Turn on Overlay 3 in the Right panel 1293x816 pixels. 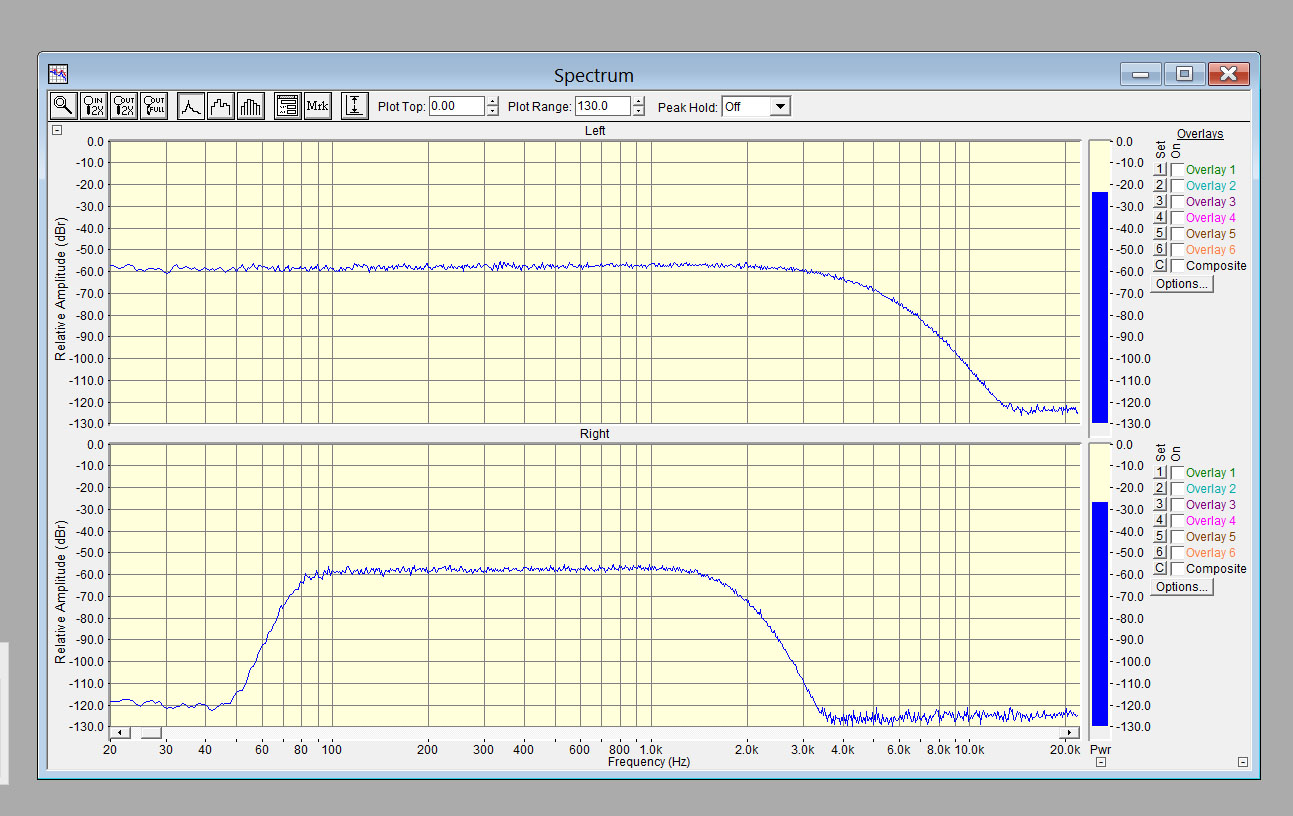click(x=1177, y=505)
